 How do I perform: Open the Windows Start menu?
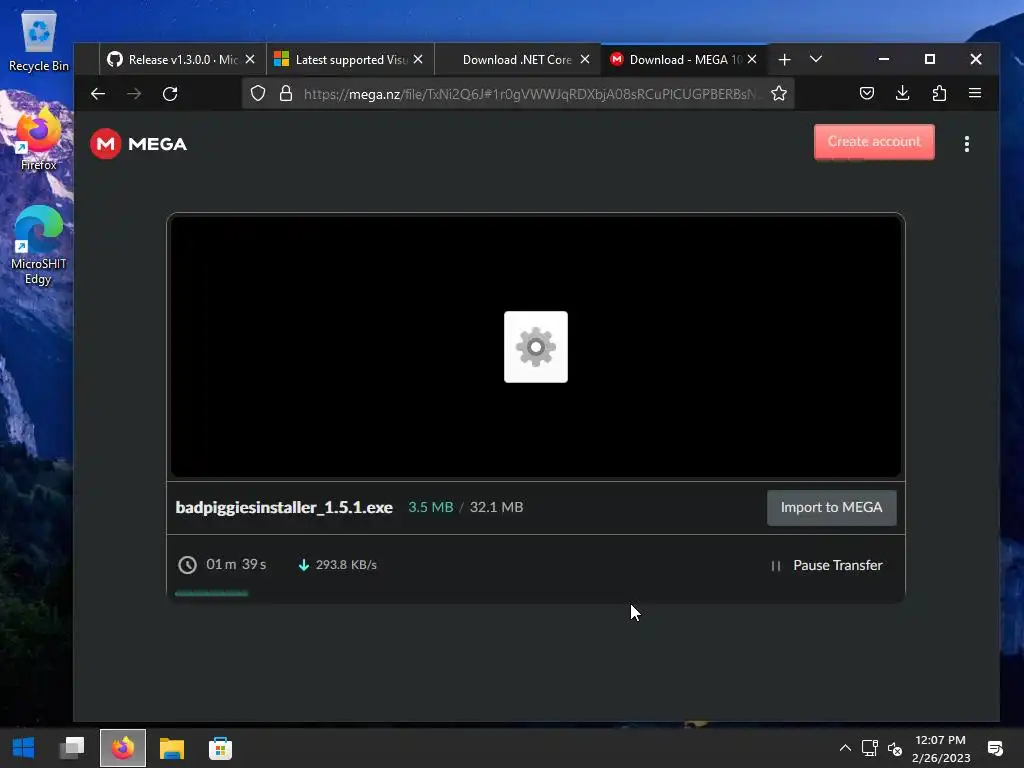(x=24, y=748)
